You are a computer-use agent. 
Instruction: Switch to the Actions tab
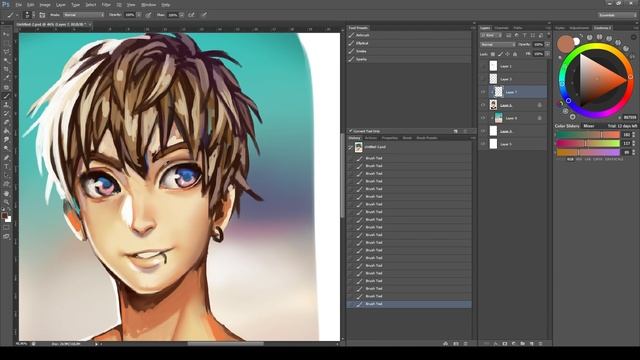click(x=371, y=138)
